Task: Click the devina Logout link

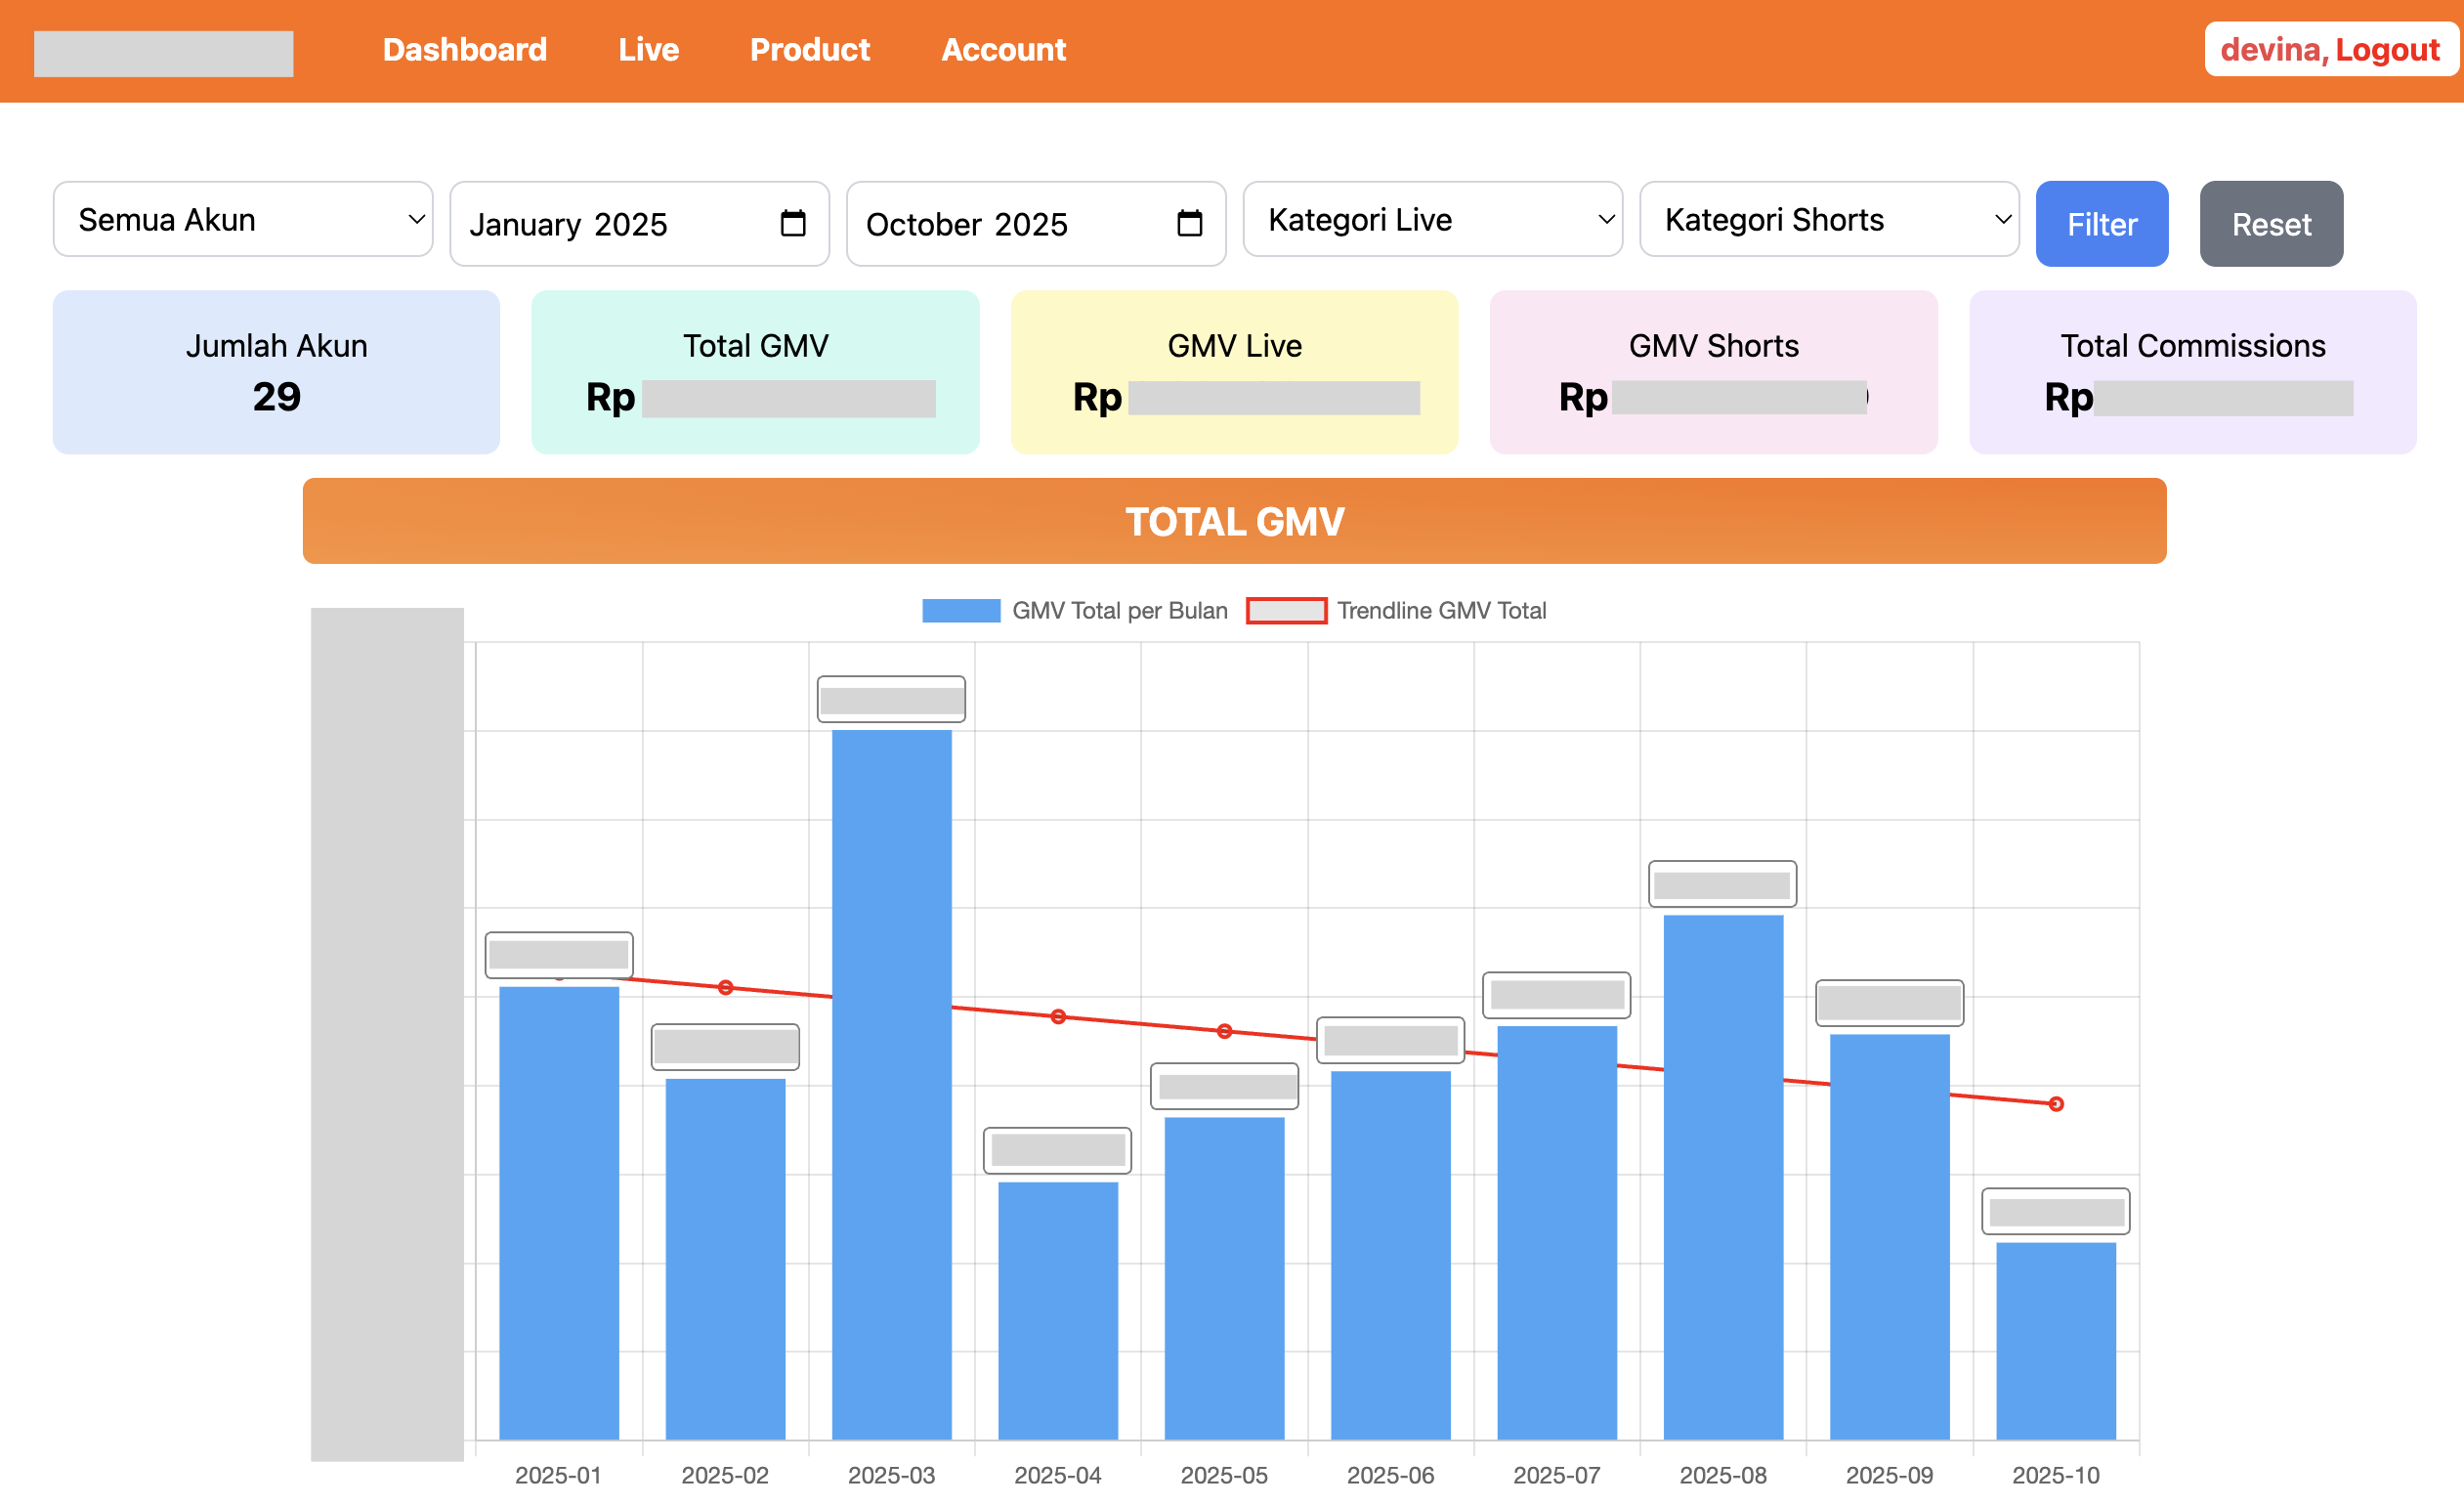Action: pos(2329,49)
